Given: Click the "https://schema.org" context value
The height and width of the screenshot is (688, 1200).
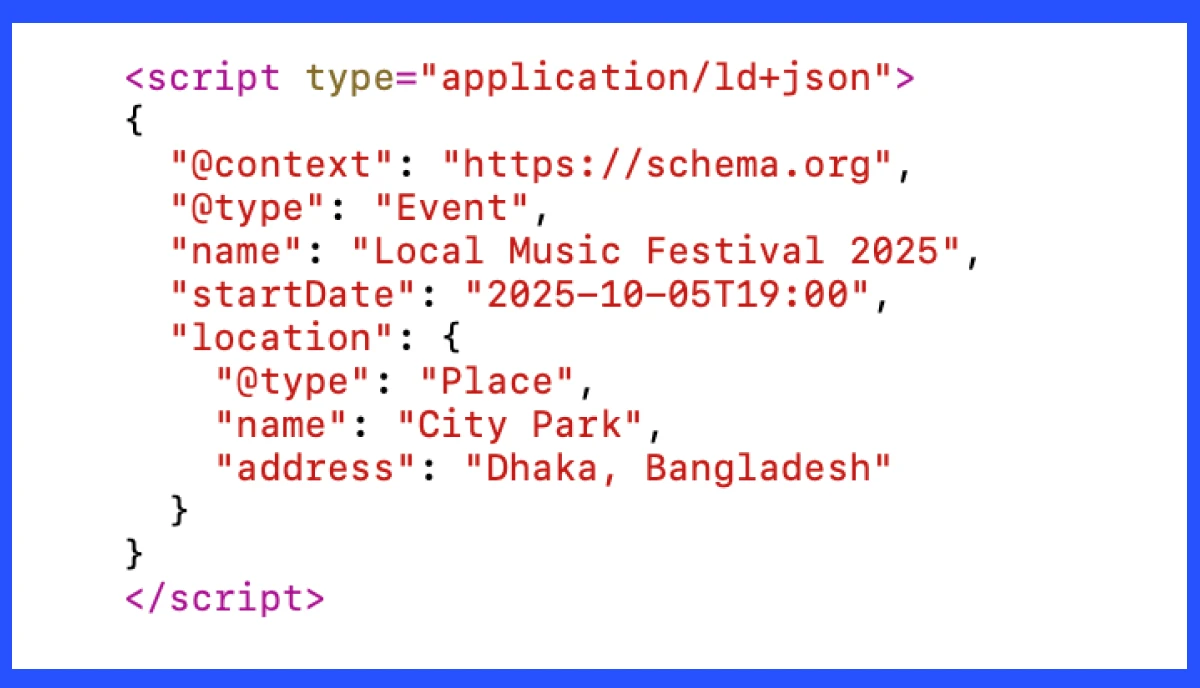Looking at the screenshot, I should pos(667,165).
